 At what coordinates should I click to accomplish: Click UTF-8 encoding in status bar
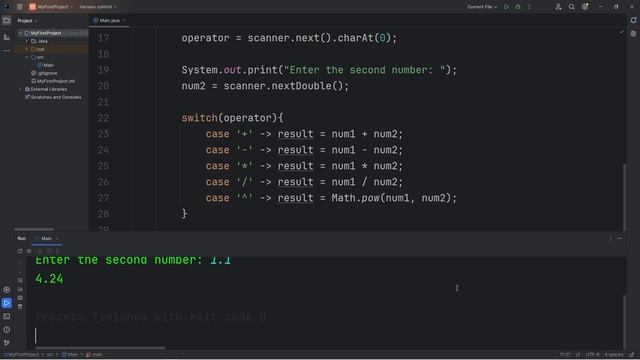tap(592, 355)
